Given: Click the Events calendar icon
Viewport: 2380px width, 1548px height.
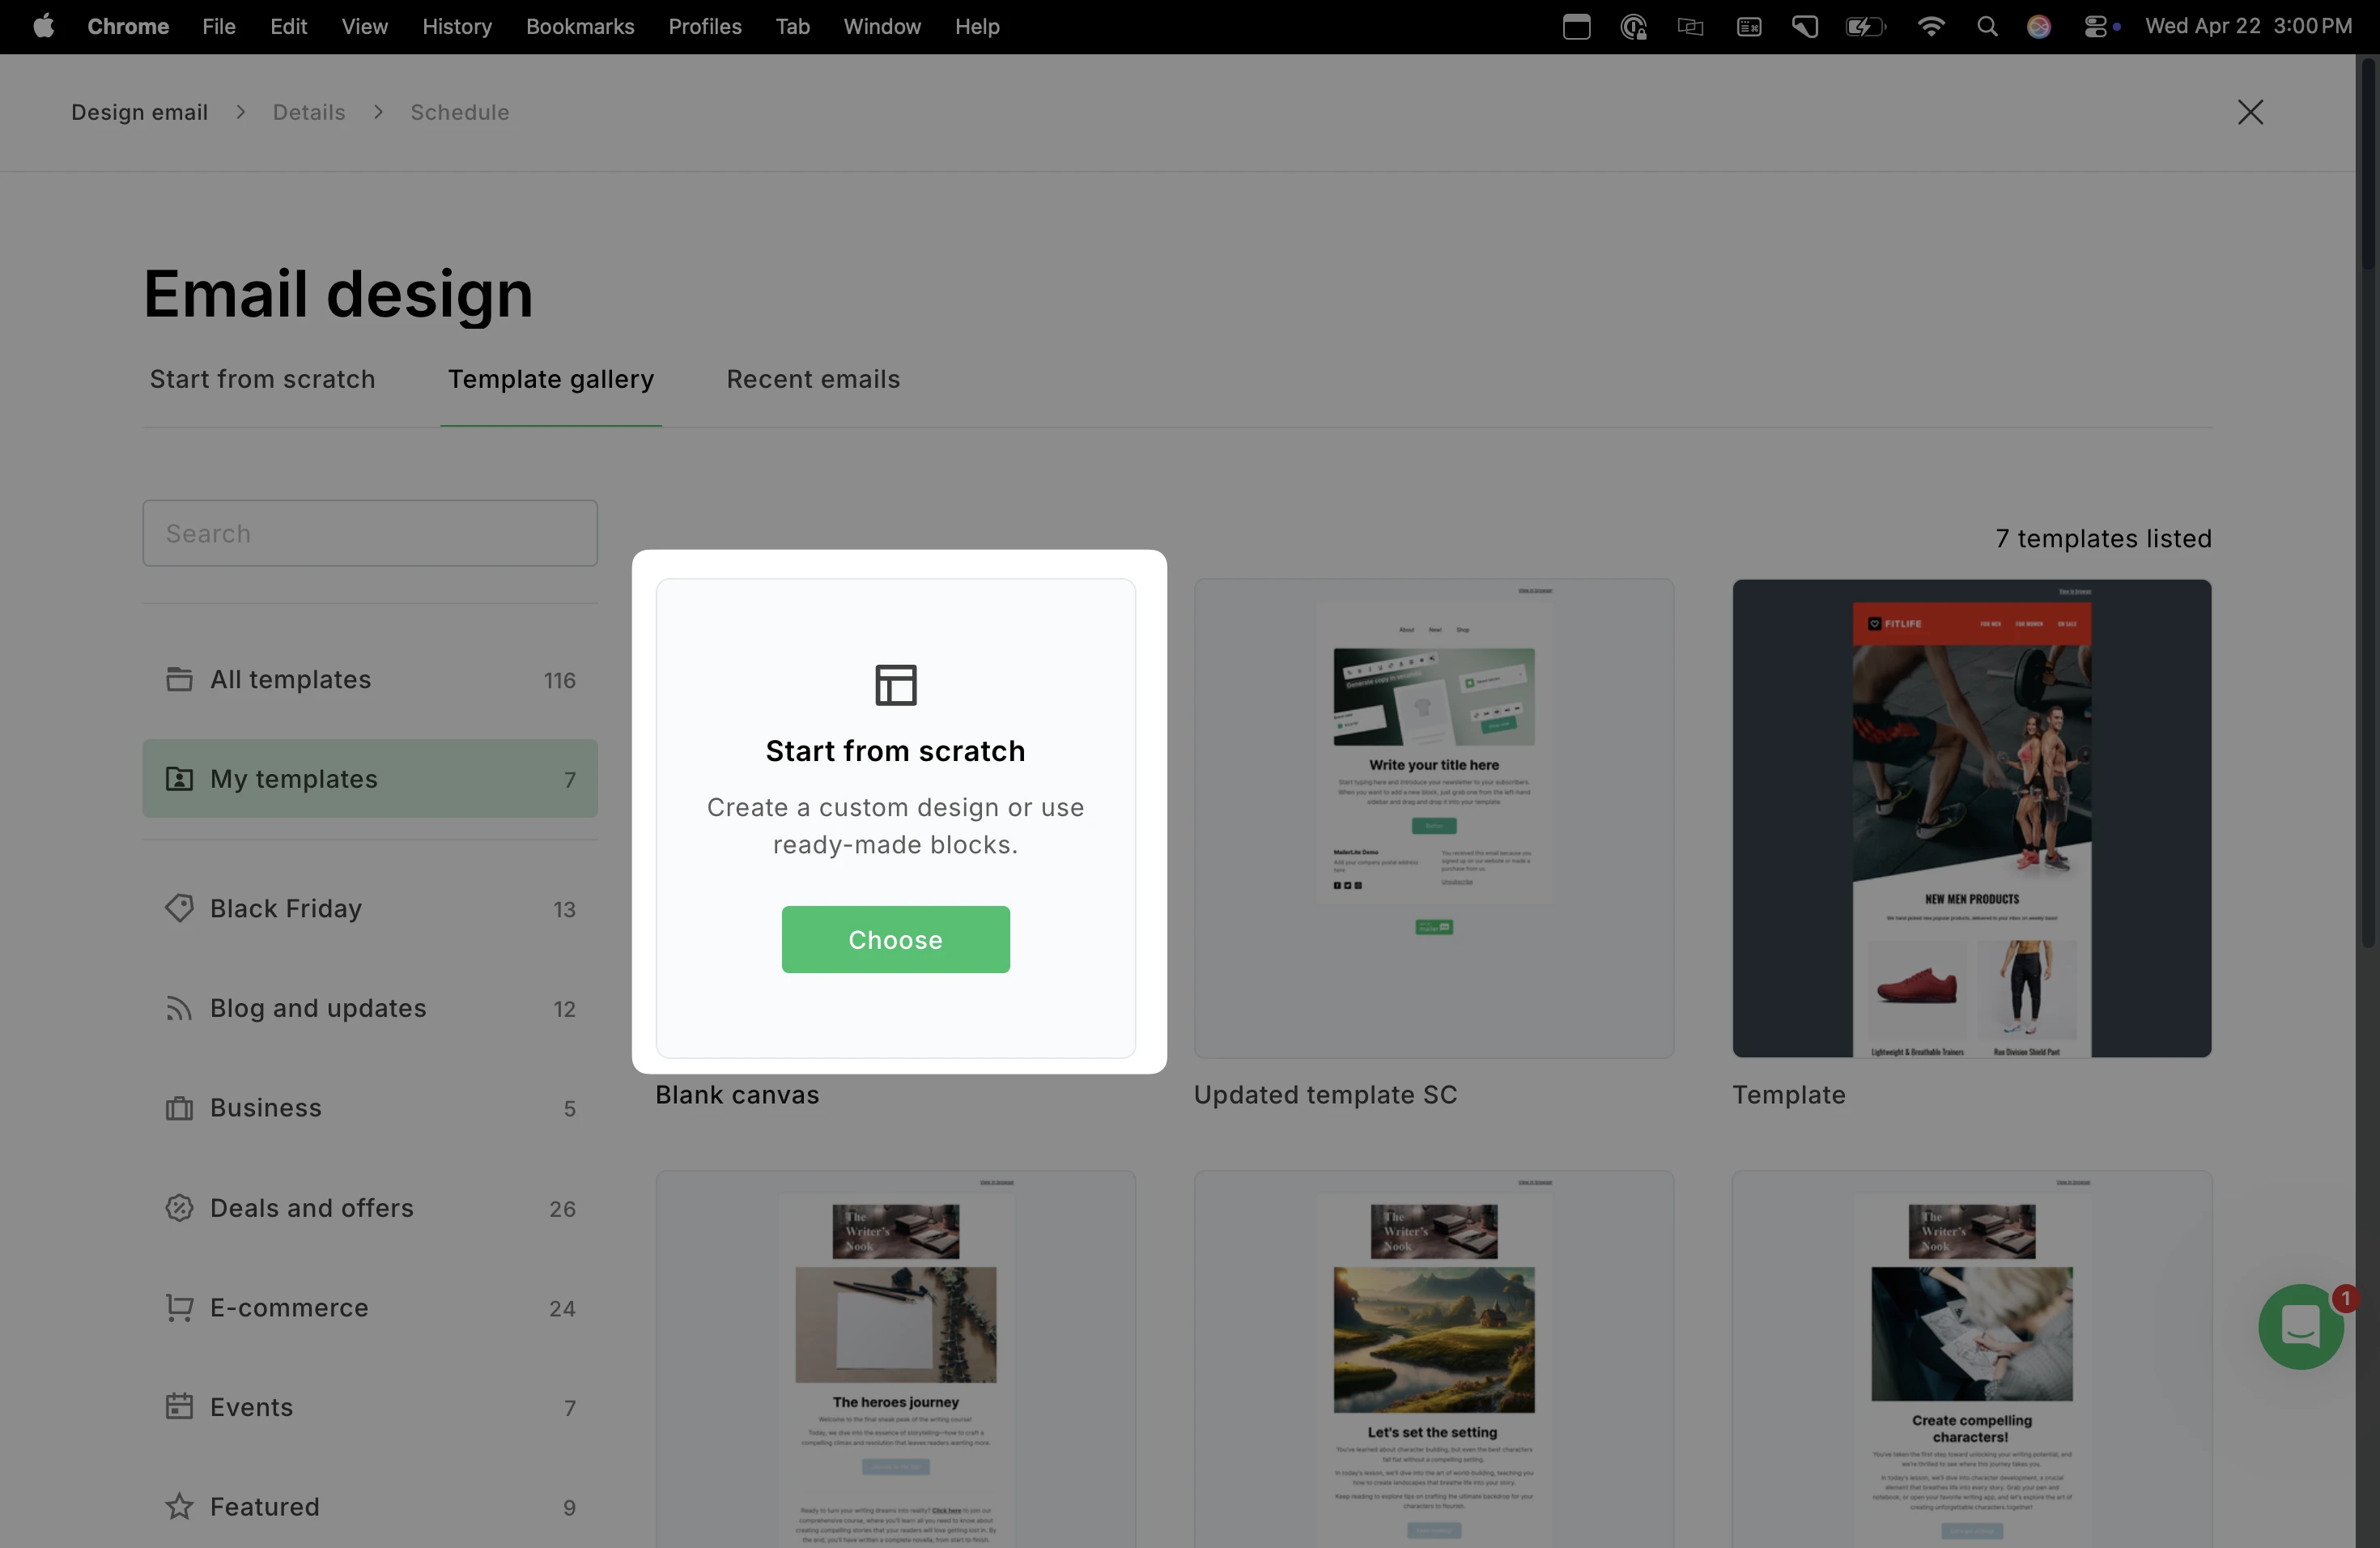Looking at the screenshot, I should [179, 1407].
